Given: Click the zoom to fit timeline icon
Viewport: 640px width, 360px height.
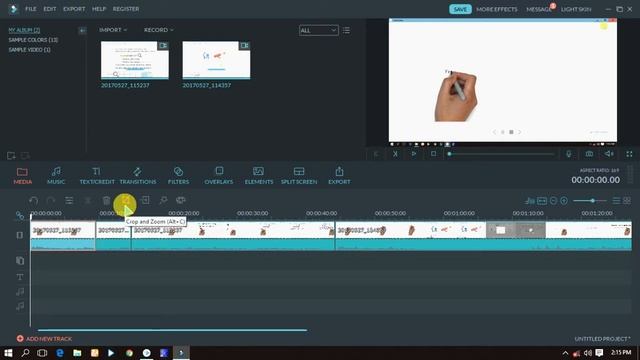Looking at the screenshot, I should [542, 200].
